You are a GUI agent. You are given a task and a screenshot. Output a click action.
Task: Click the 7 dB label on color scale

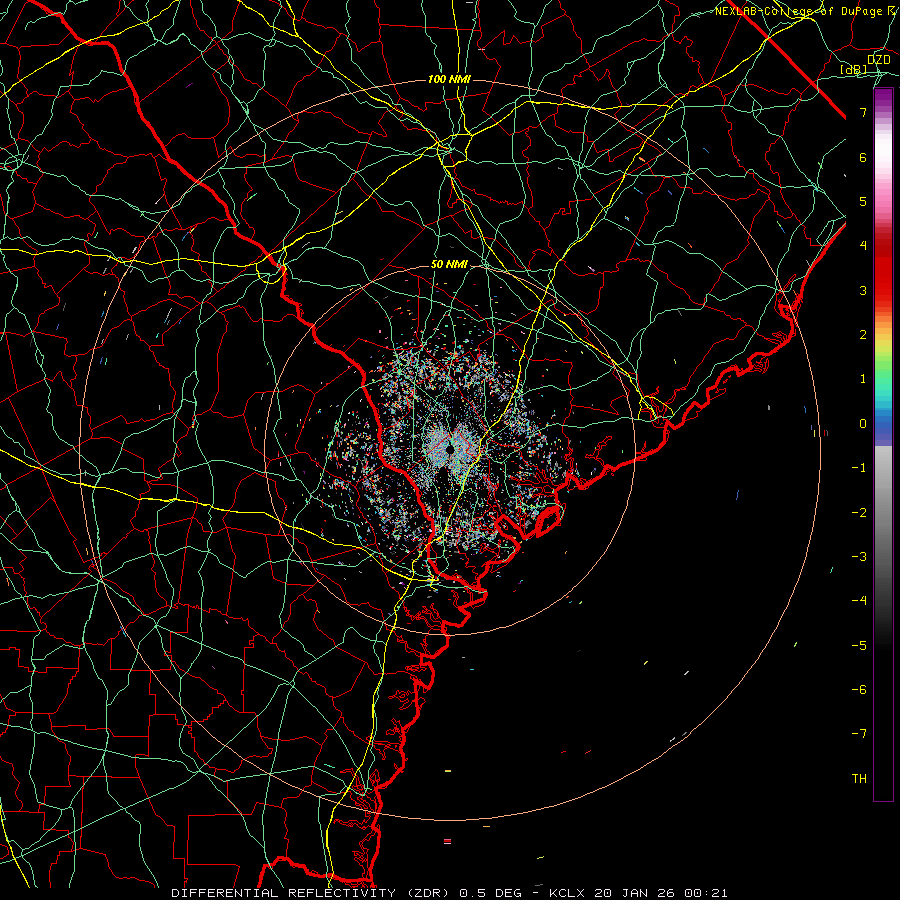[863, 112]
